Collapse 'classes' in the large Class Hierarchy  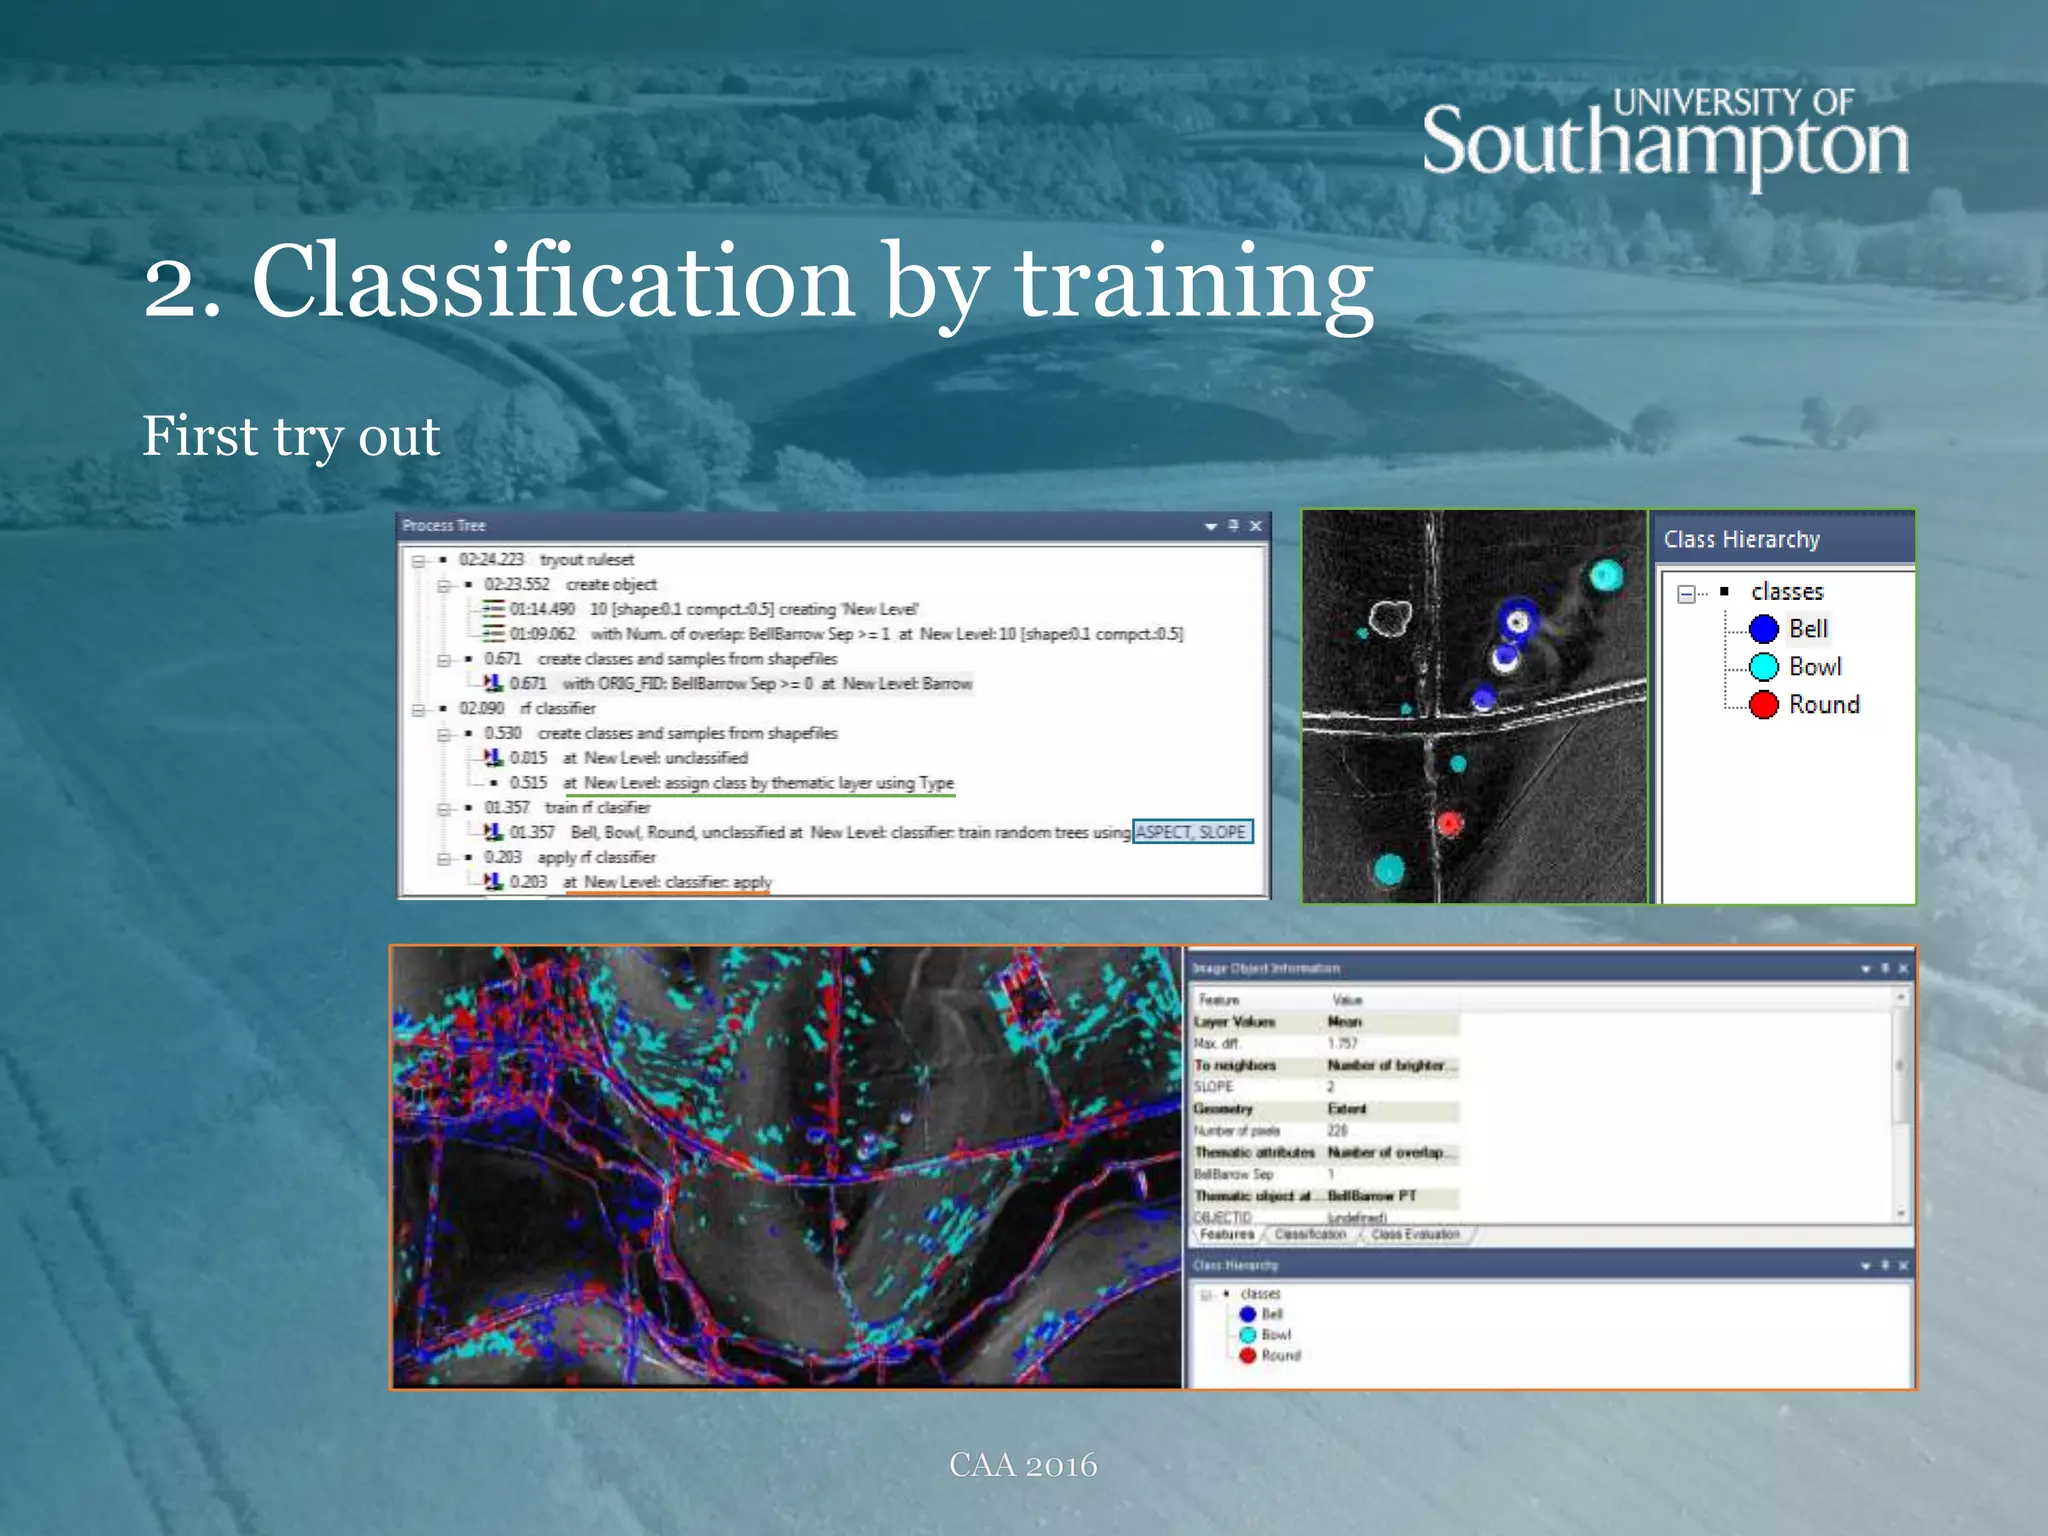point(1686,593)
